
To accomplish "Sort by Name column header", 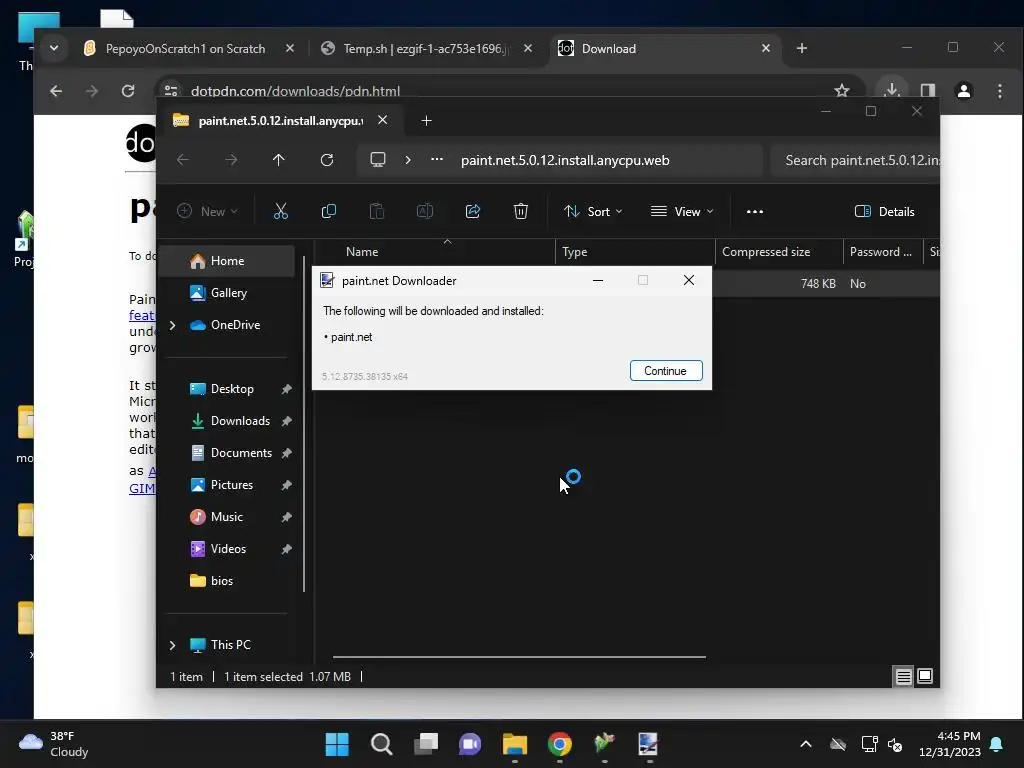I will coord(435,251).
